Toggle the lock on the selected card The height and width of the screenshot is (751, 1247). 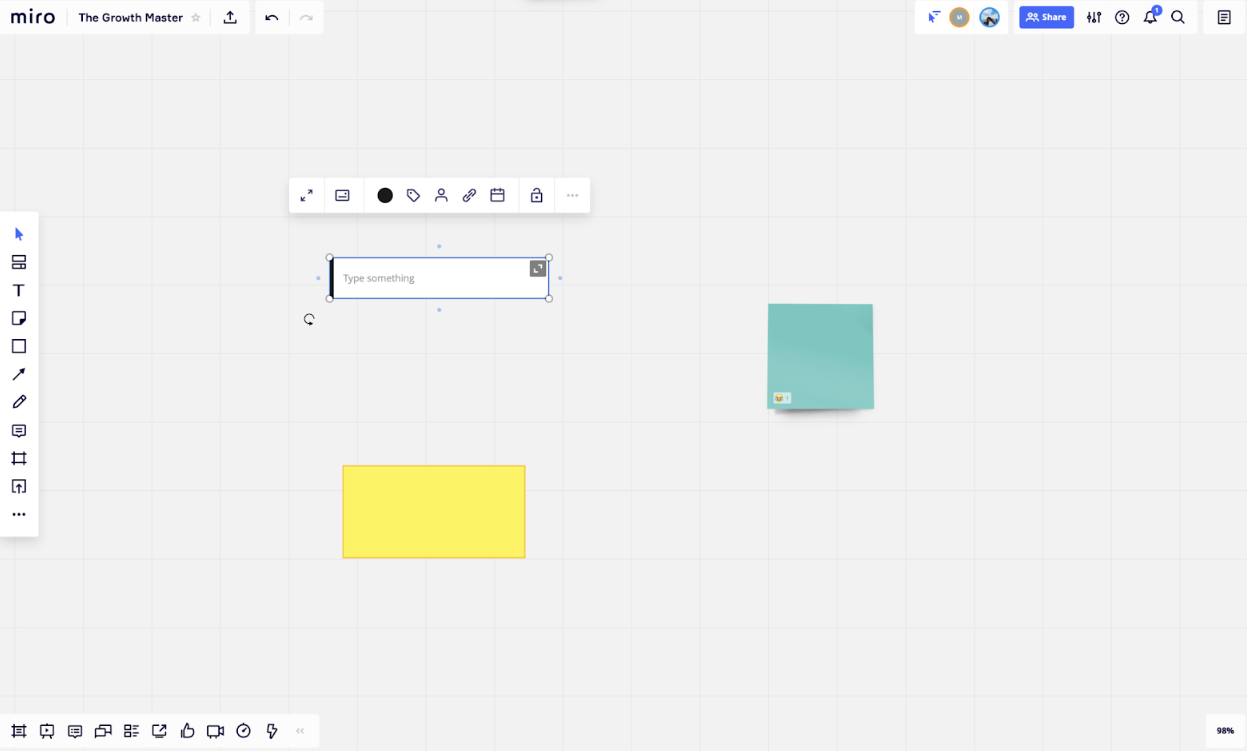point(536,195)
